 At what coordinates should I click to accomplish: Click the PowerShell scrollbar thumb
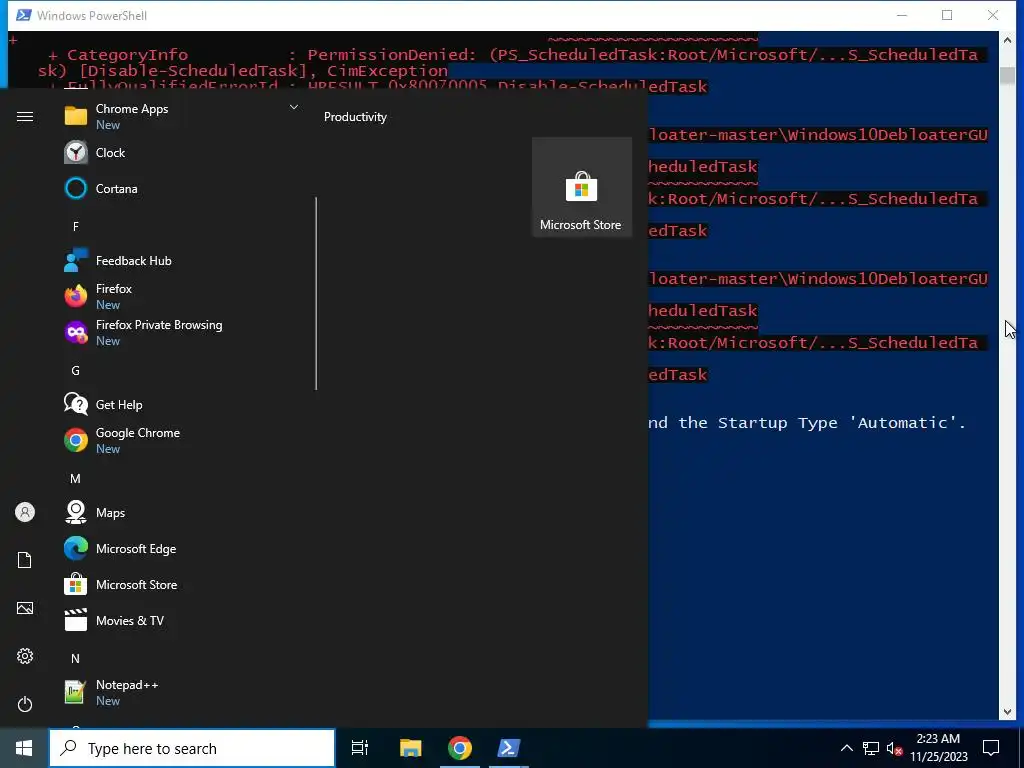point(1007,75)
